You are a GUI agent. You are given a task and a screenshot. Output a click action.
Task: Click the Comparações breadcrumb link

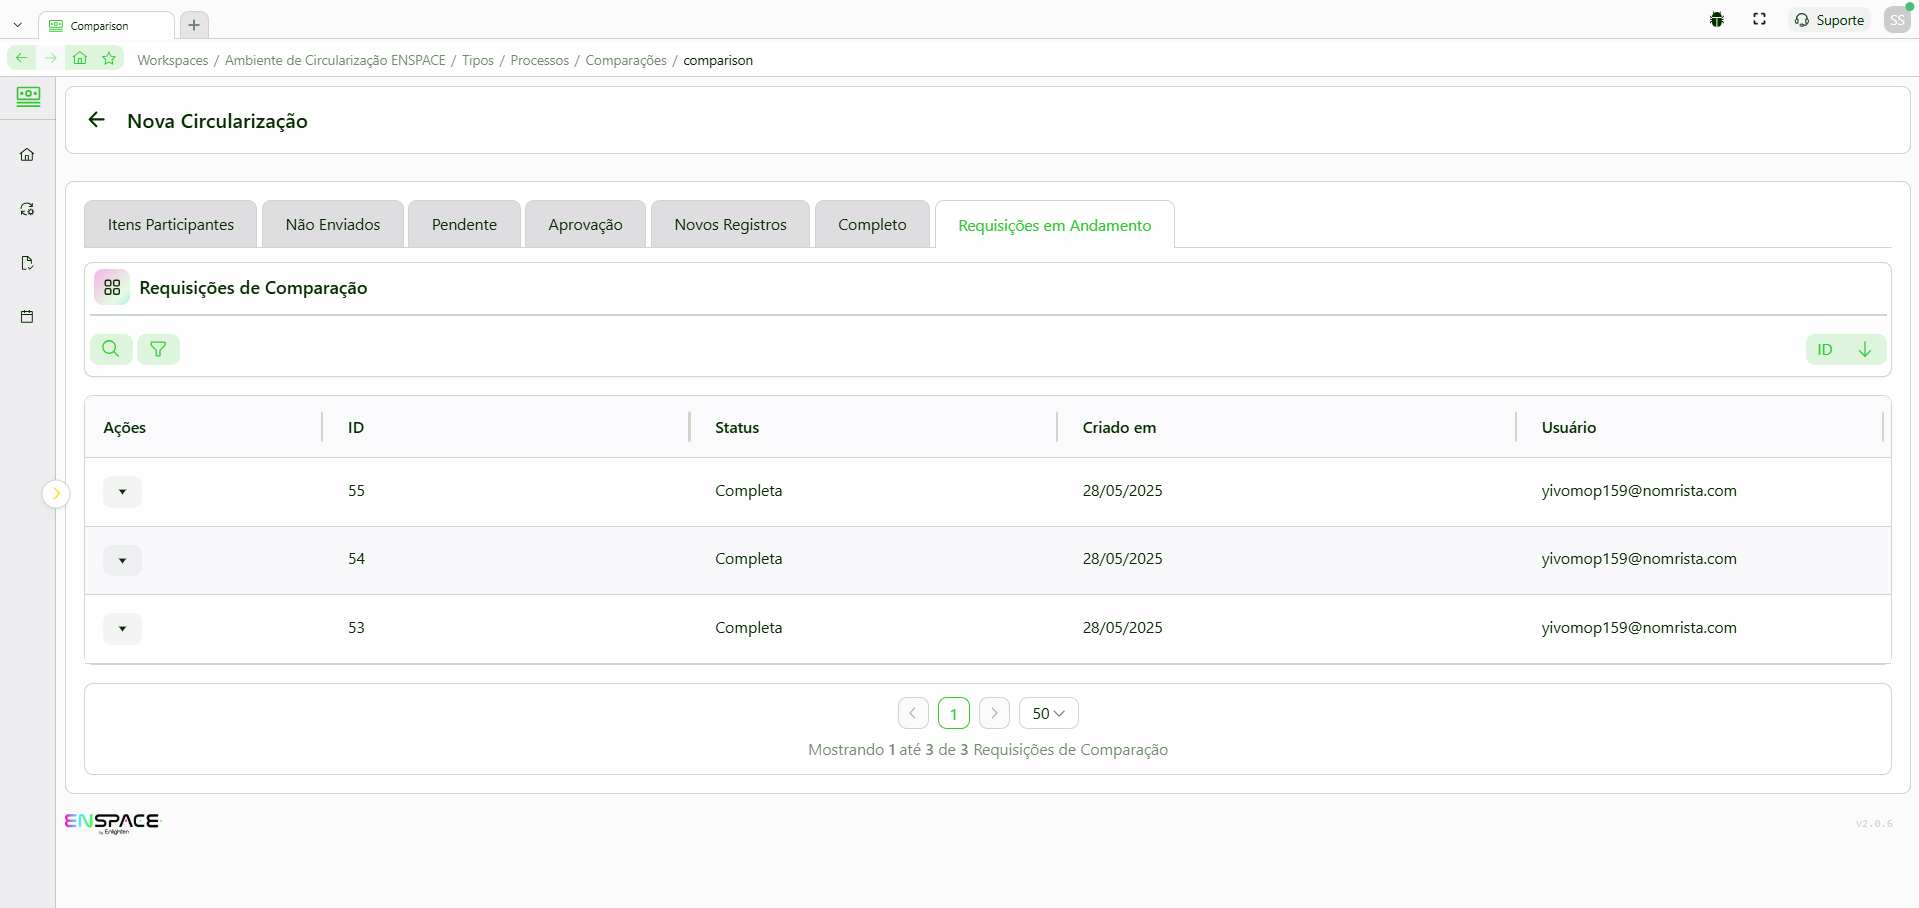point(625,60)
